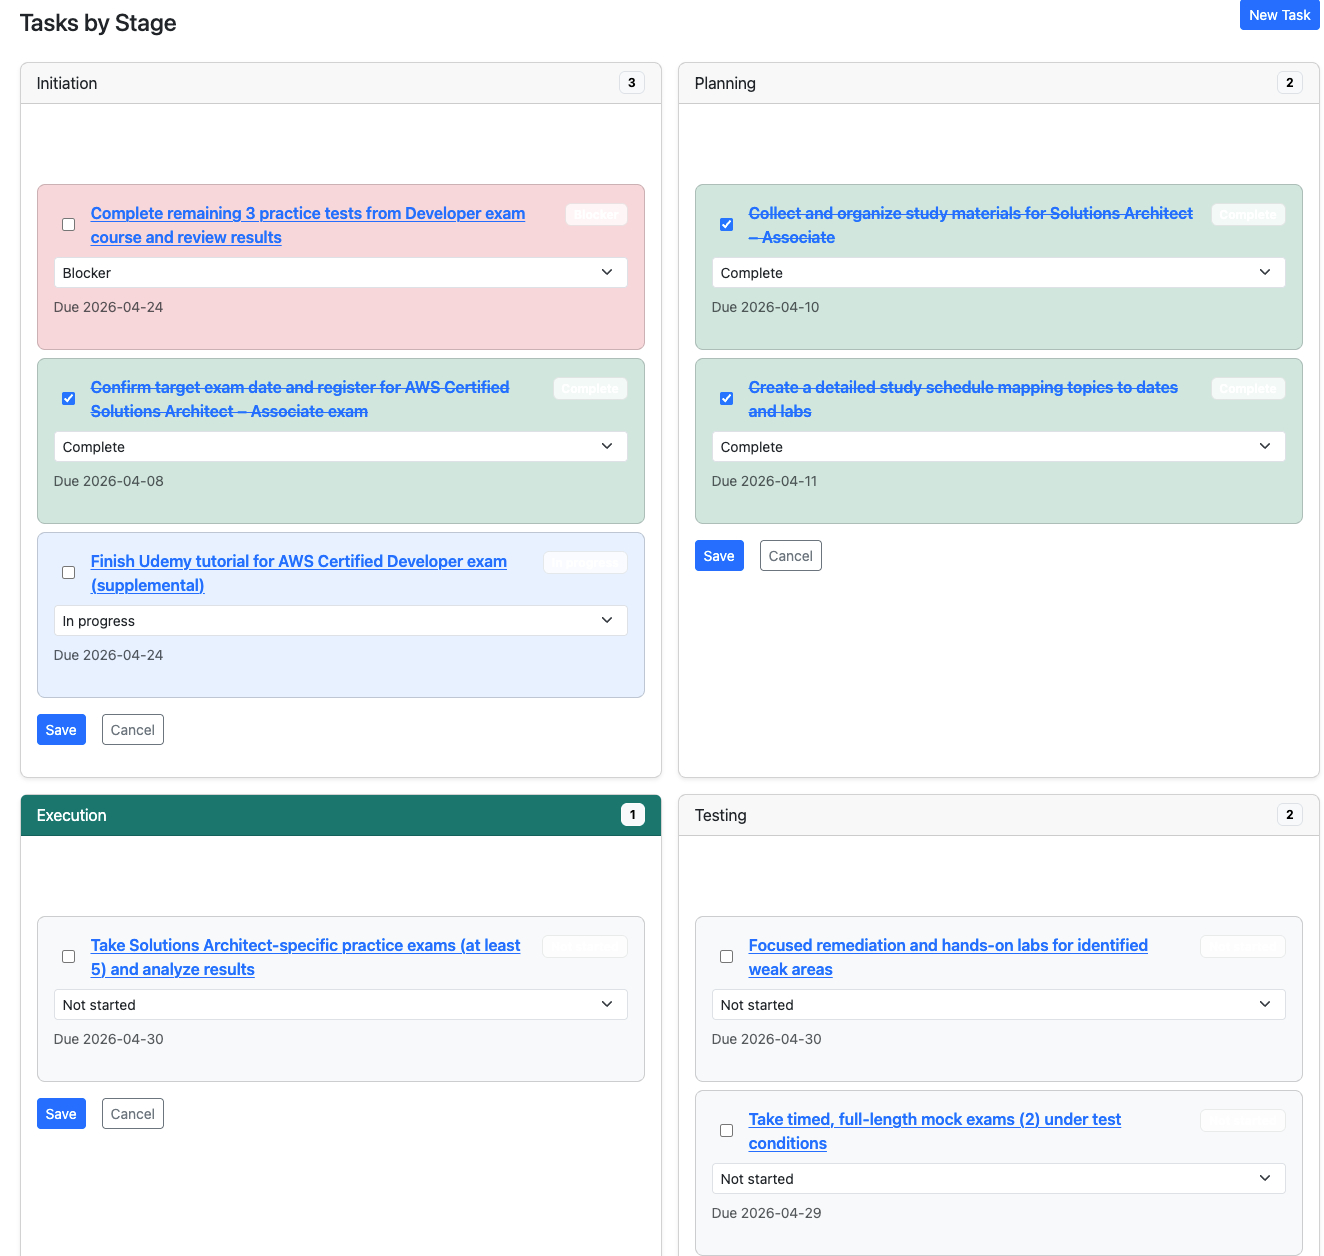This screenshot has width=1324, height=1256.
Task: Check the checkbox for 'Complete remaining 3 practice tests'
Action: pyautogui.click(x=68, y=224)
